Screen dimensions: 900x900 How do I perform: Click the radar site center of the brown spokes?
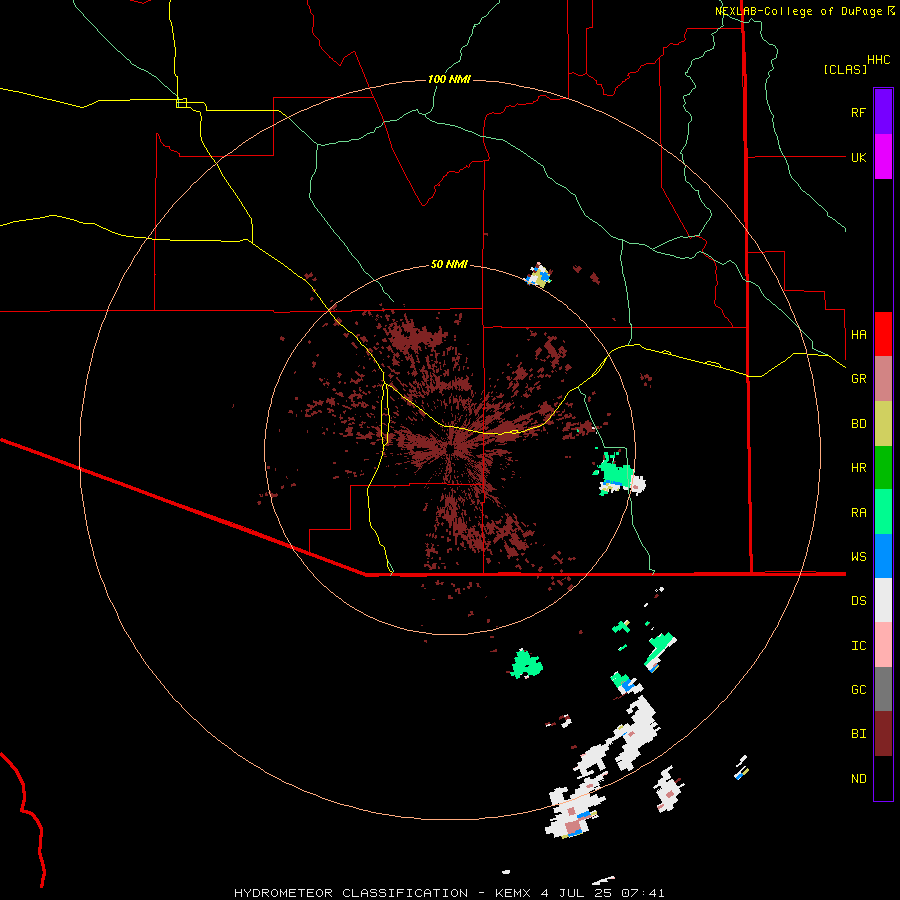click(x=450, y=449)
